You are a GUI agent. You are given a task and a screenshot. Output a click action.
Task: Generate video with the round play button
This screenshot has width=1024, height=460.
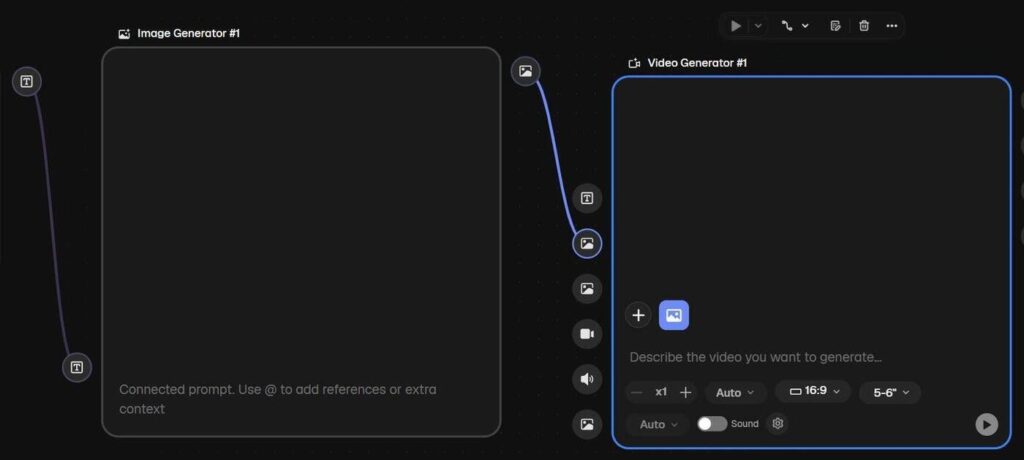987,424
